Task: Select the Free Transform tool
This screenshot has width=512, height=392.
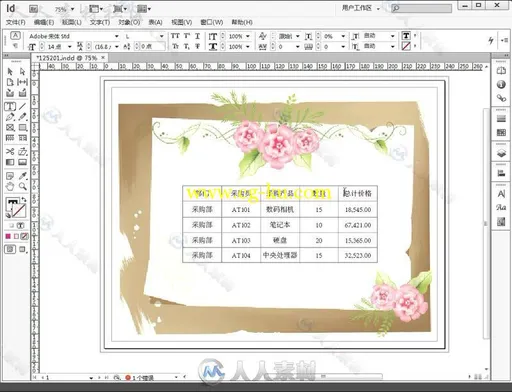Action: pyautogui.click(x=22, y=152)
